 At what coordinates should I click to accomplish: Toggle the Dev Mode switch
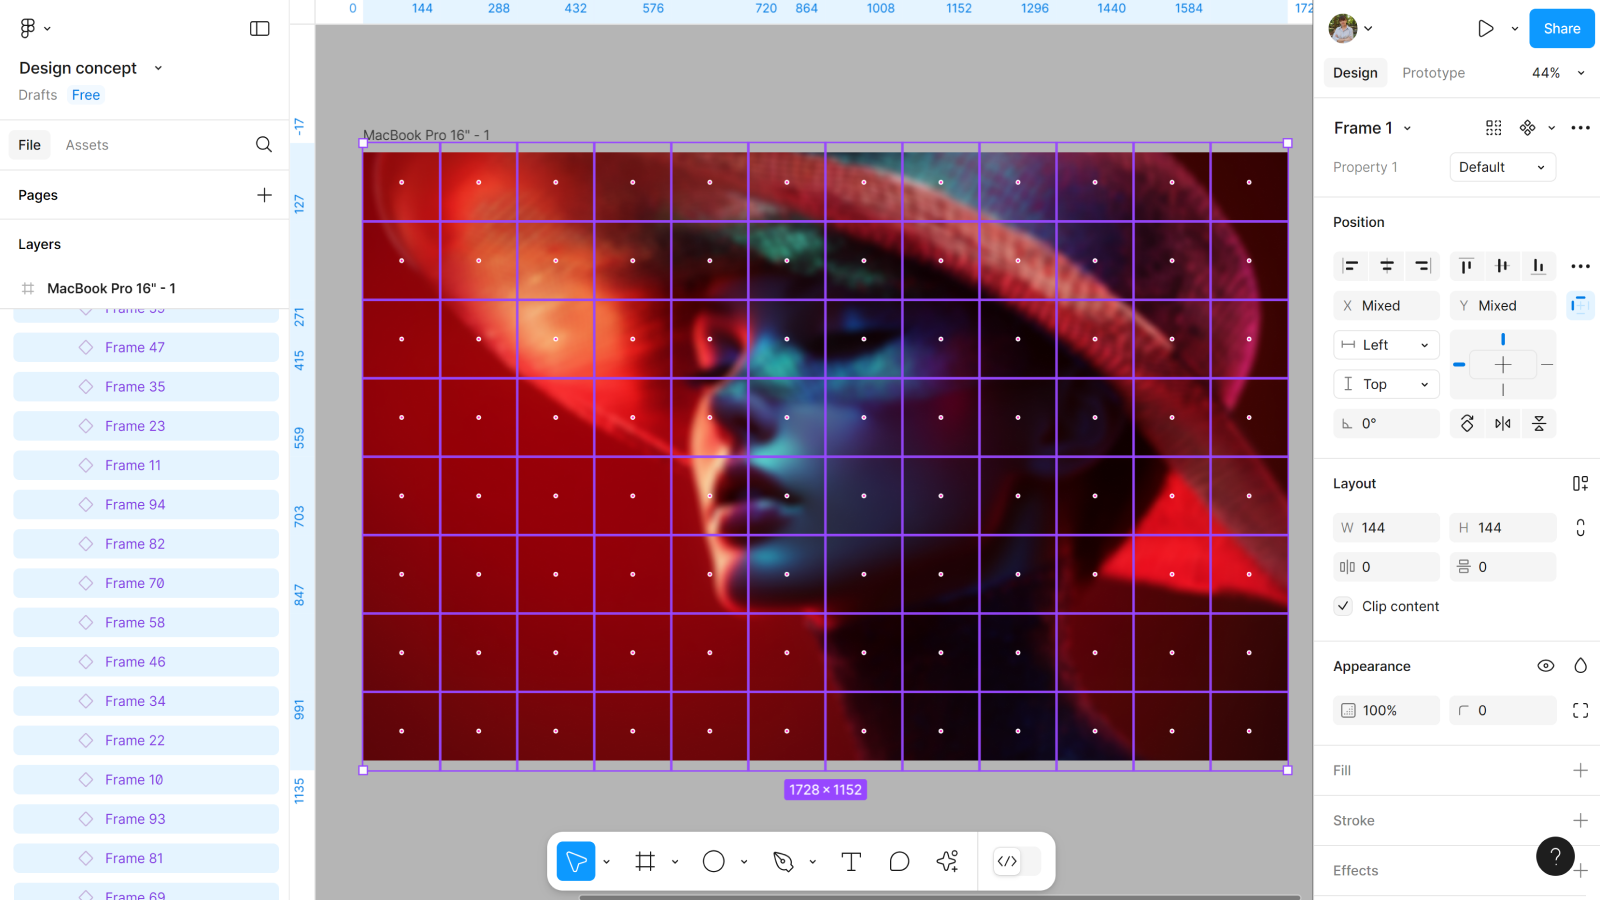[1017, 861]
